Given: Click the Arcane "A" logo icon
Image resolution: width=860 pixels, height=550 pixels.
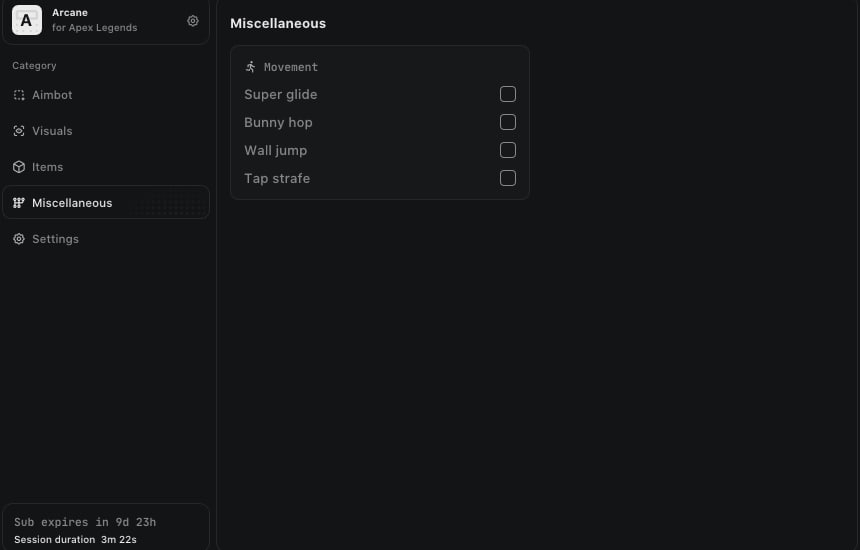Looking at the screenshot, I should pos(27,20).
